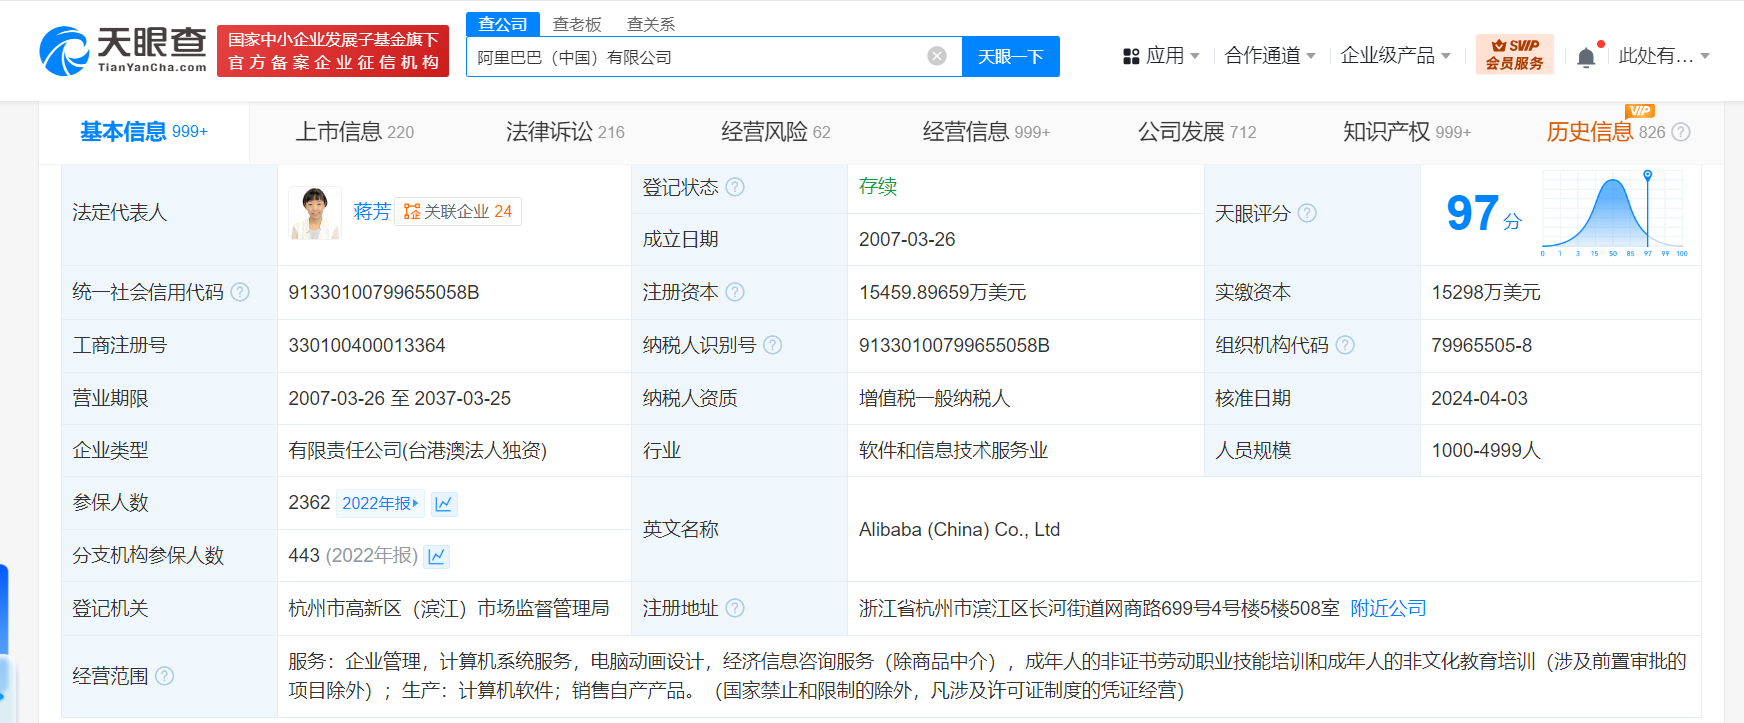
Task: Click the 存续 registration status value
Action: pyautogui.click(x=878, y=186)
